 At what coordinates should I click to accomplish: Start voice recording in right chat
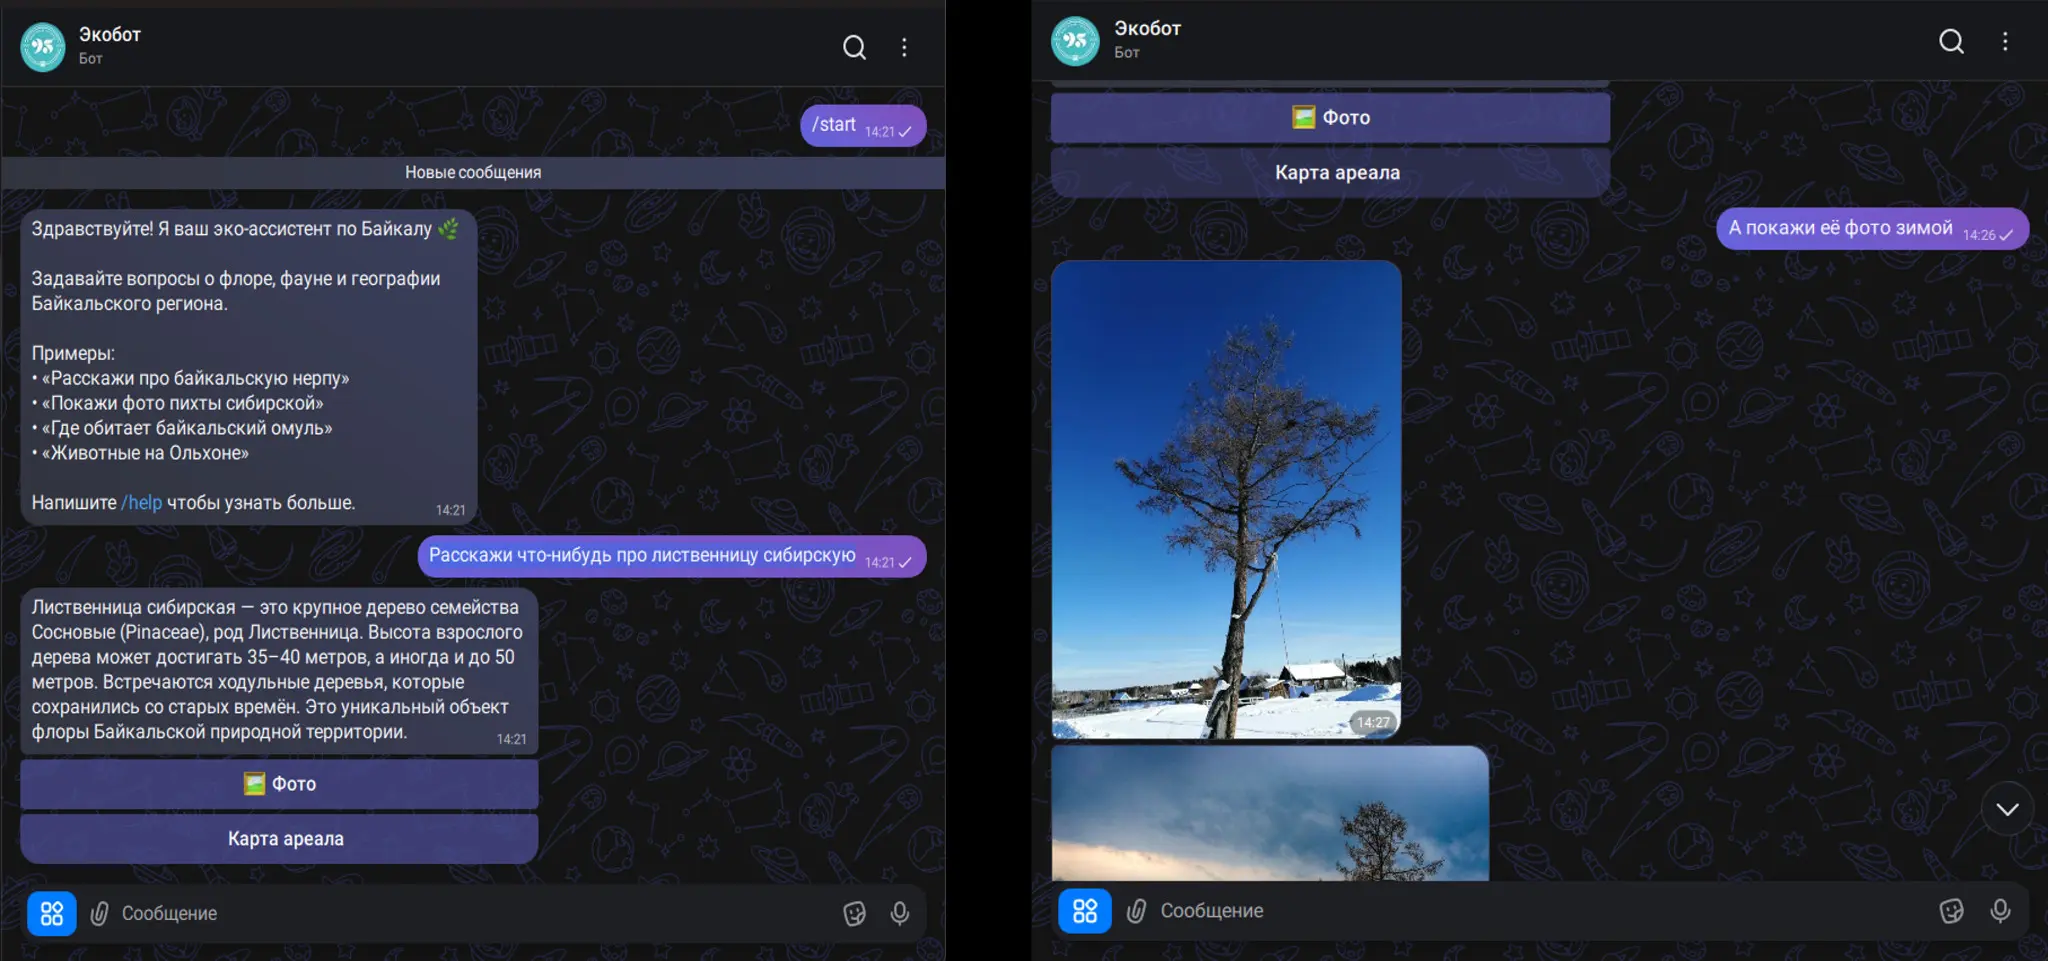click(2000, 910)
